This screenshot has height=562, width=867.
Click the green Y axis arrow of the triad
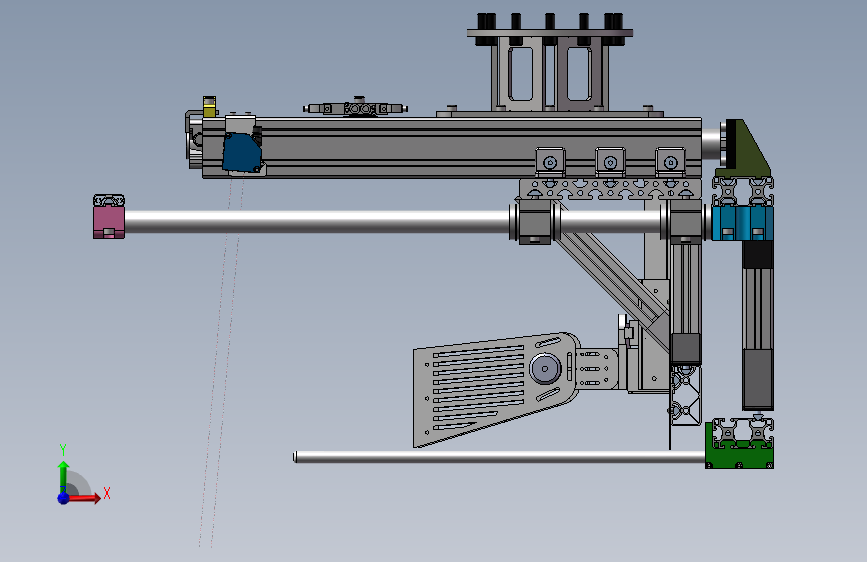pyautogui.click(x=63, y=476)
